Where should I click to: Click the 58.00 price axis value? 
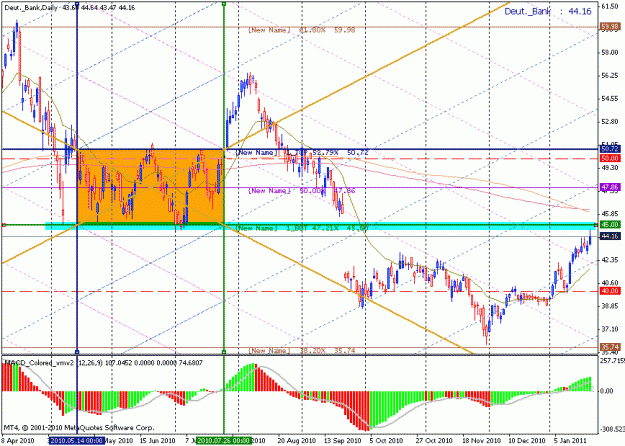pyautogui.click(x=610, y=53)
